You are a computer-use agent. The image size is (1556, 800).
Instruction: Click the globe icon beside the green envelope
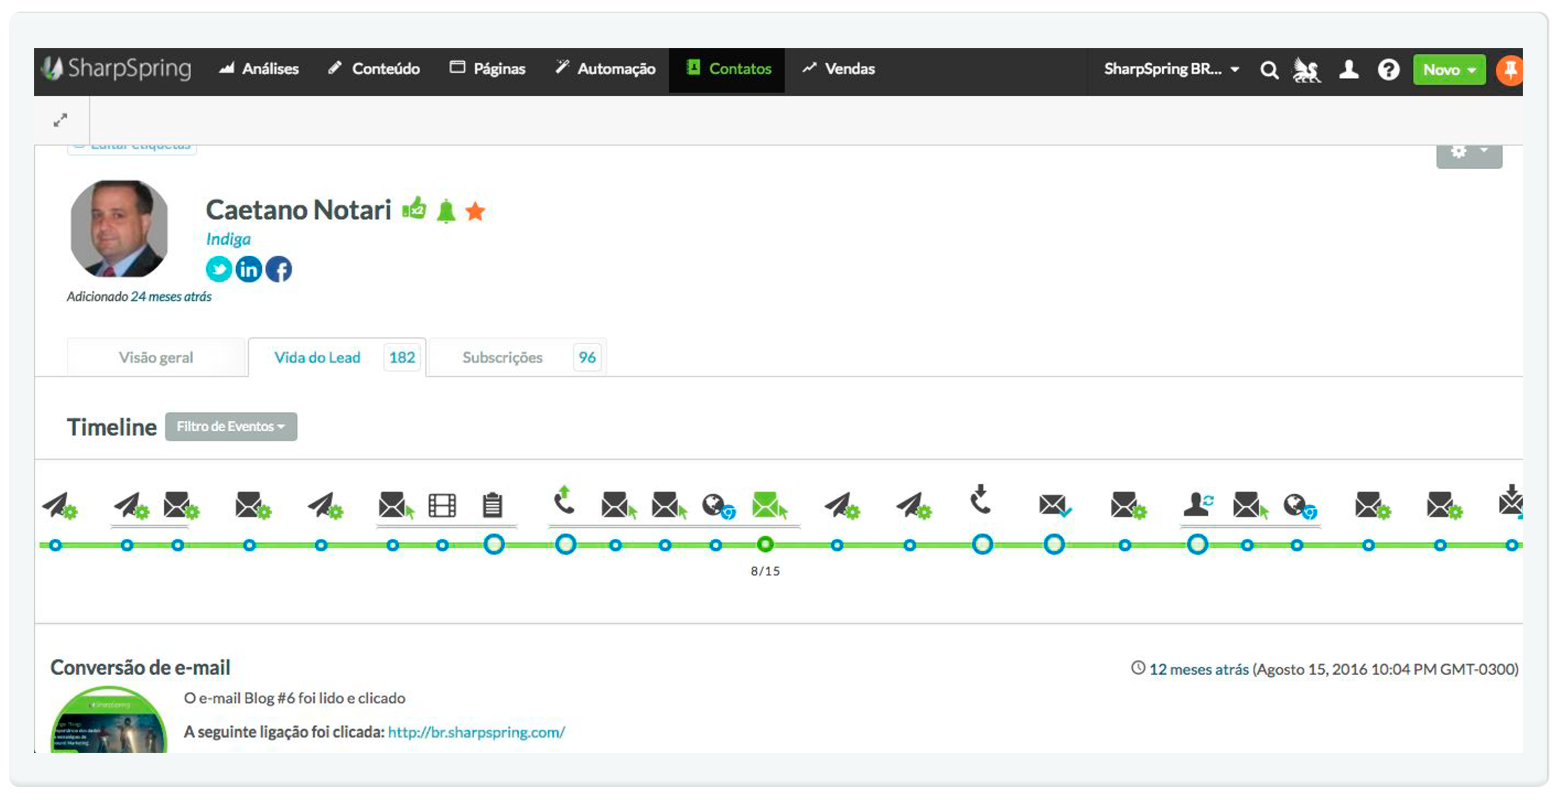(x=718, y=507)
